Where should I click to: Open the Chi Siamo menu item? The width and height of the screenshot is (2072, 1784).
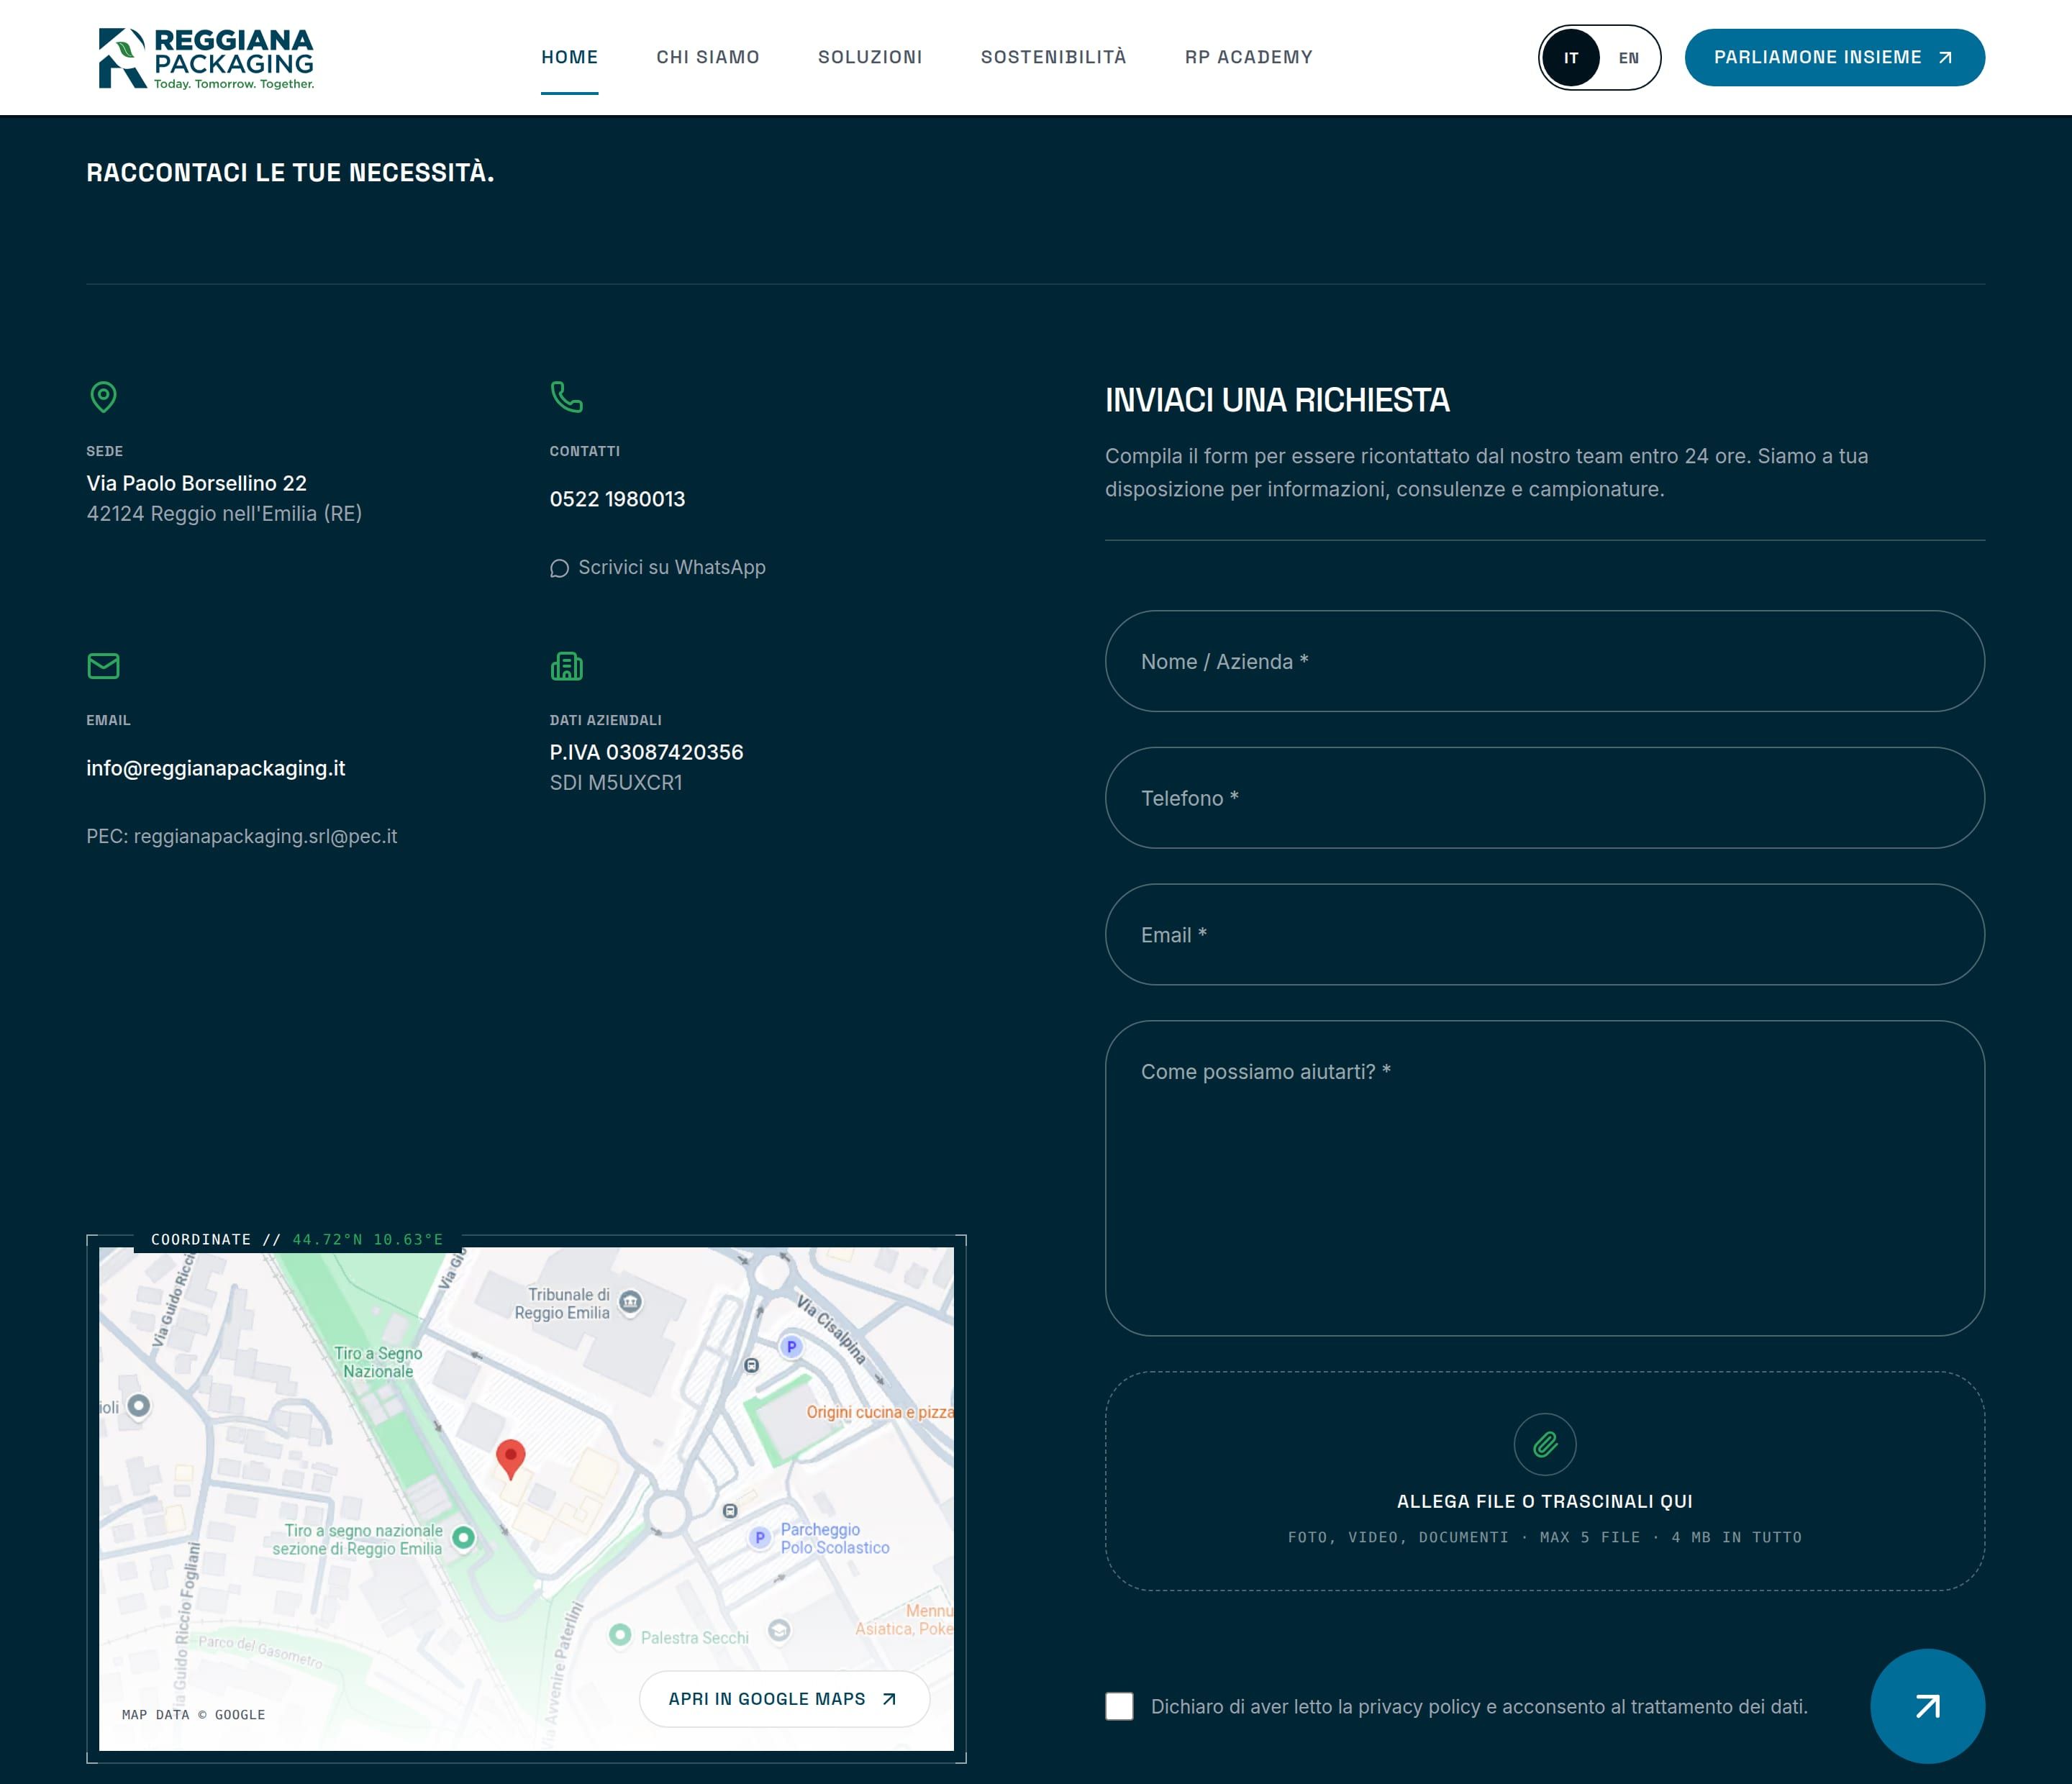(708, 57)
